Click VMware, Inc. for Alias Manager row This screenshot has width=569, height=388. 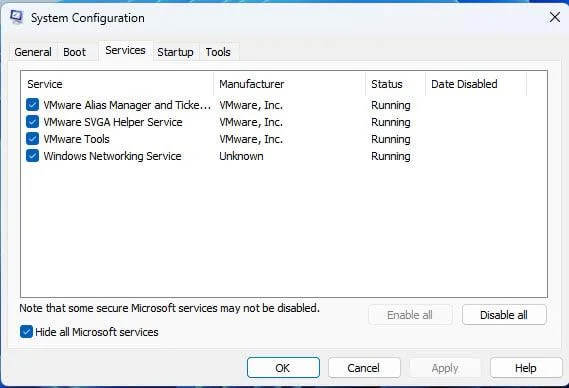pos(251,105)
